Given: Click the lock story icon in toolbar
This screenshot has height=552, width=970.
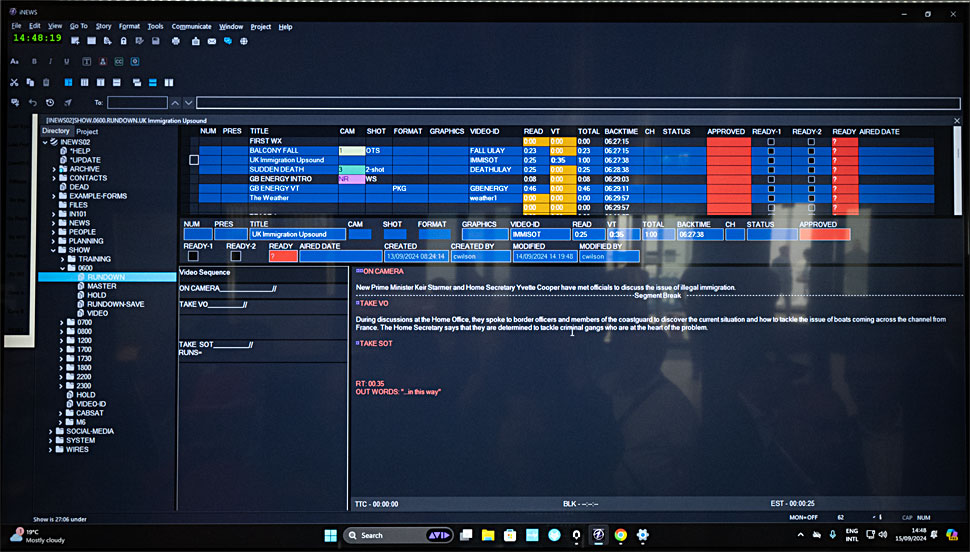Looking at the screenshot, I should click(x=123, y=41).
